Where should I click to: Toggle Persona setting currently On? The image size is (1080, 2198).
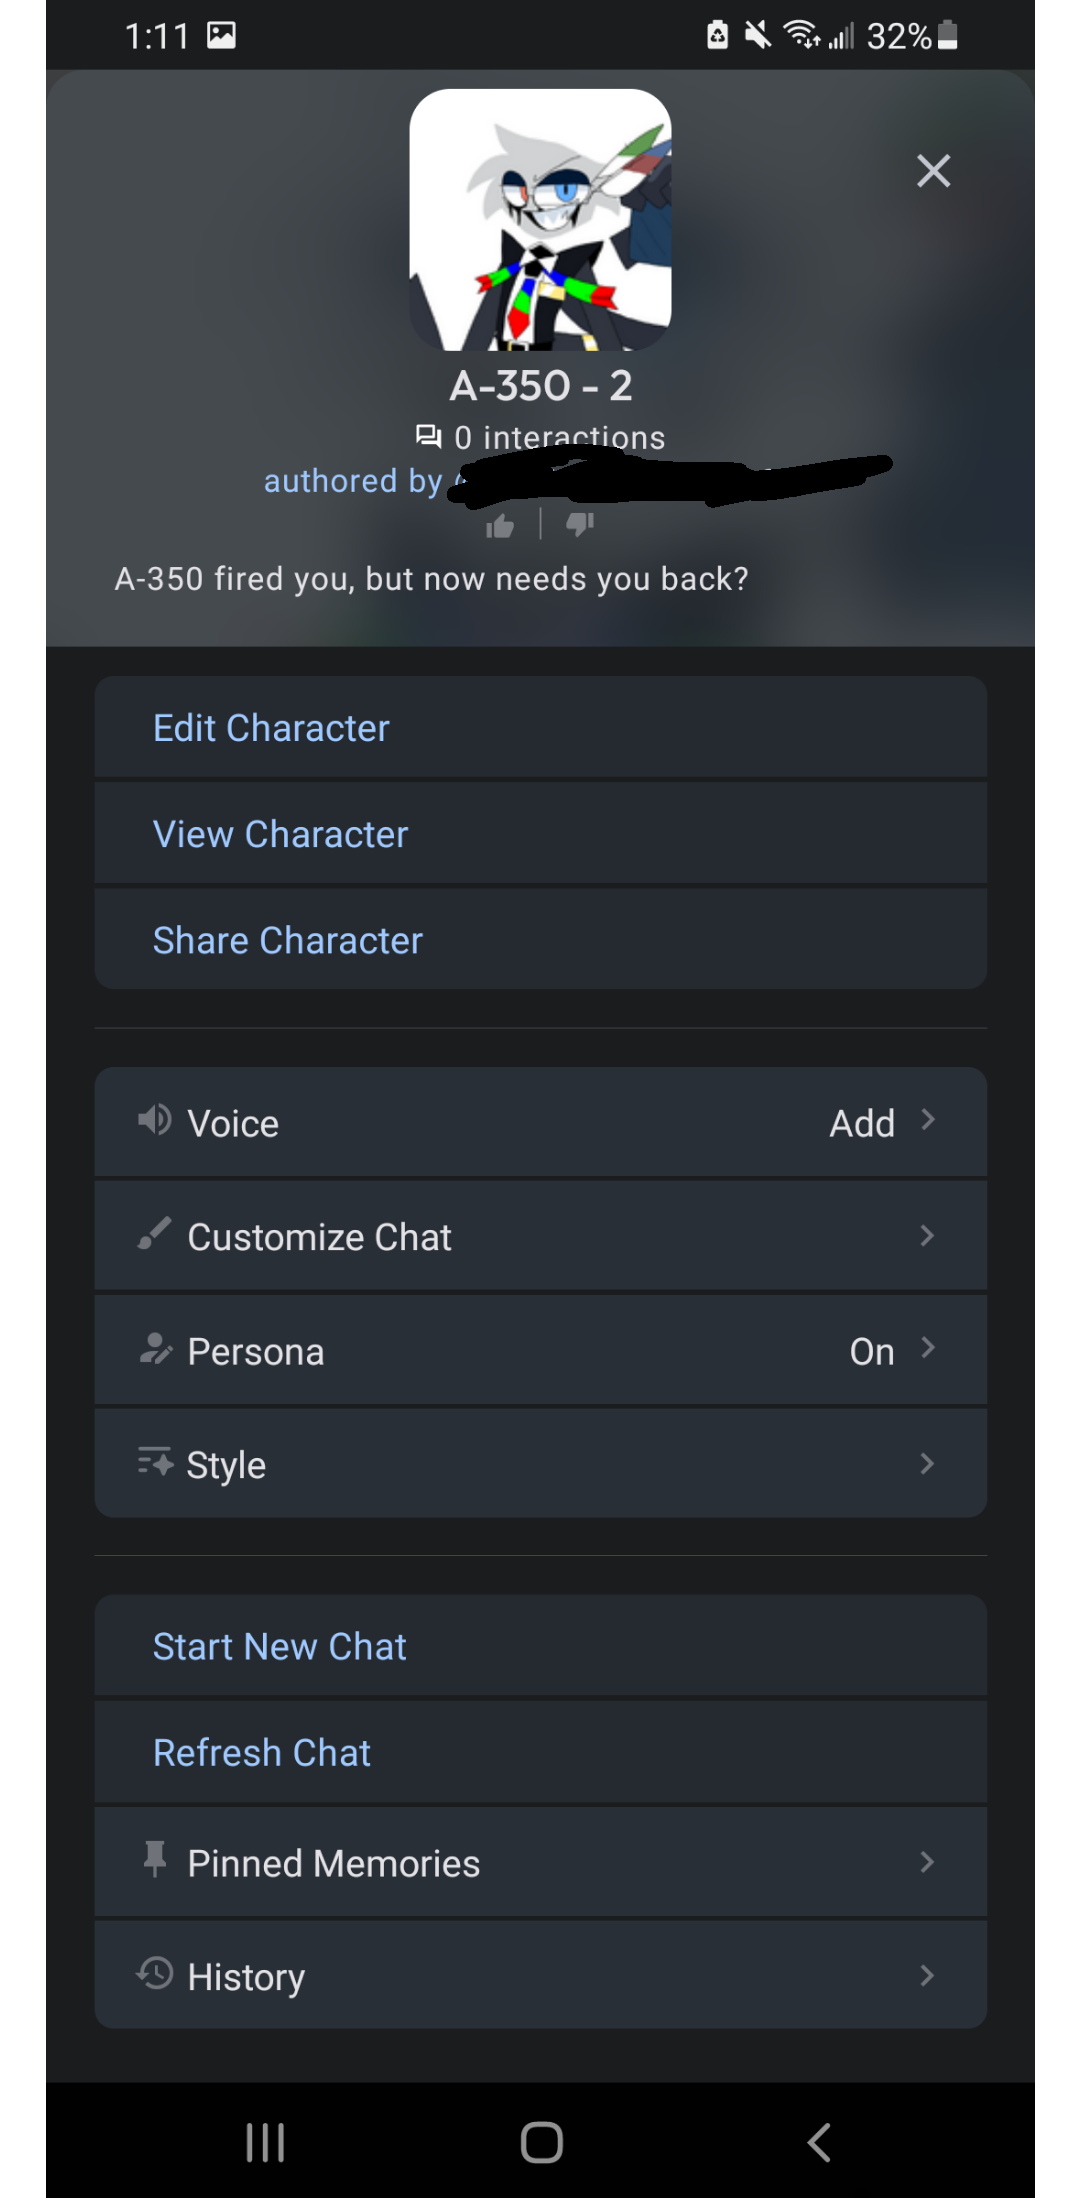click(871, 1350)
